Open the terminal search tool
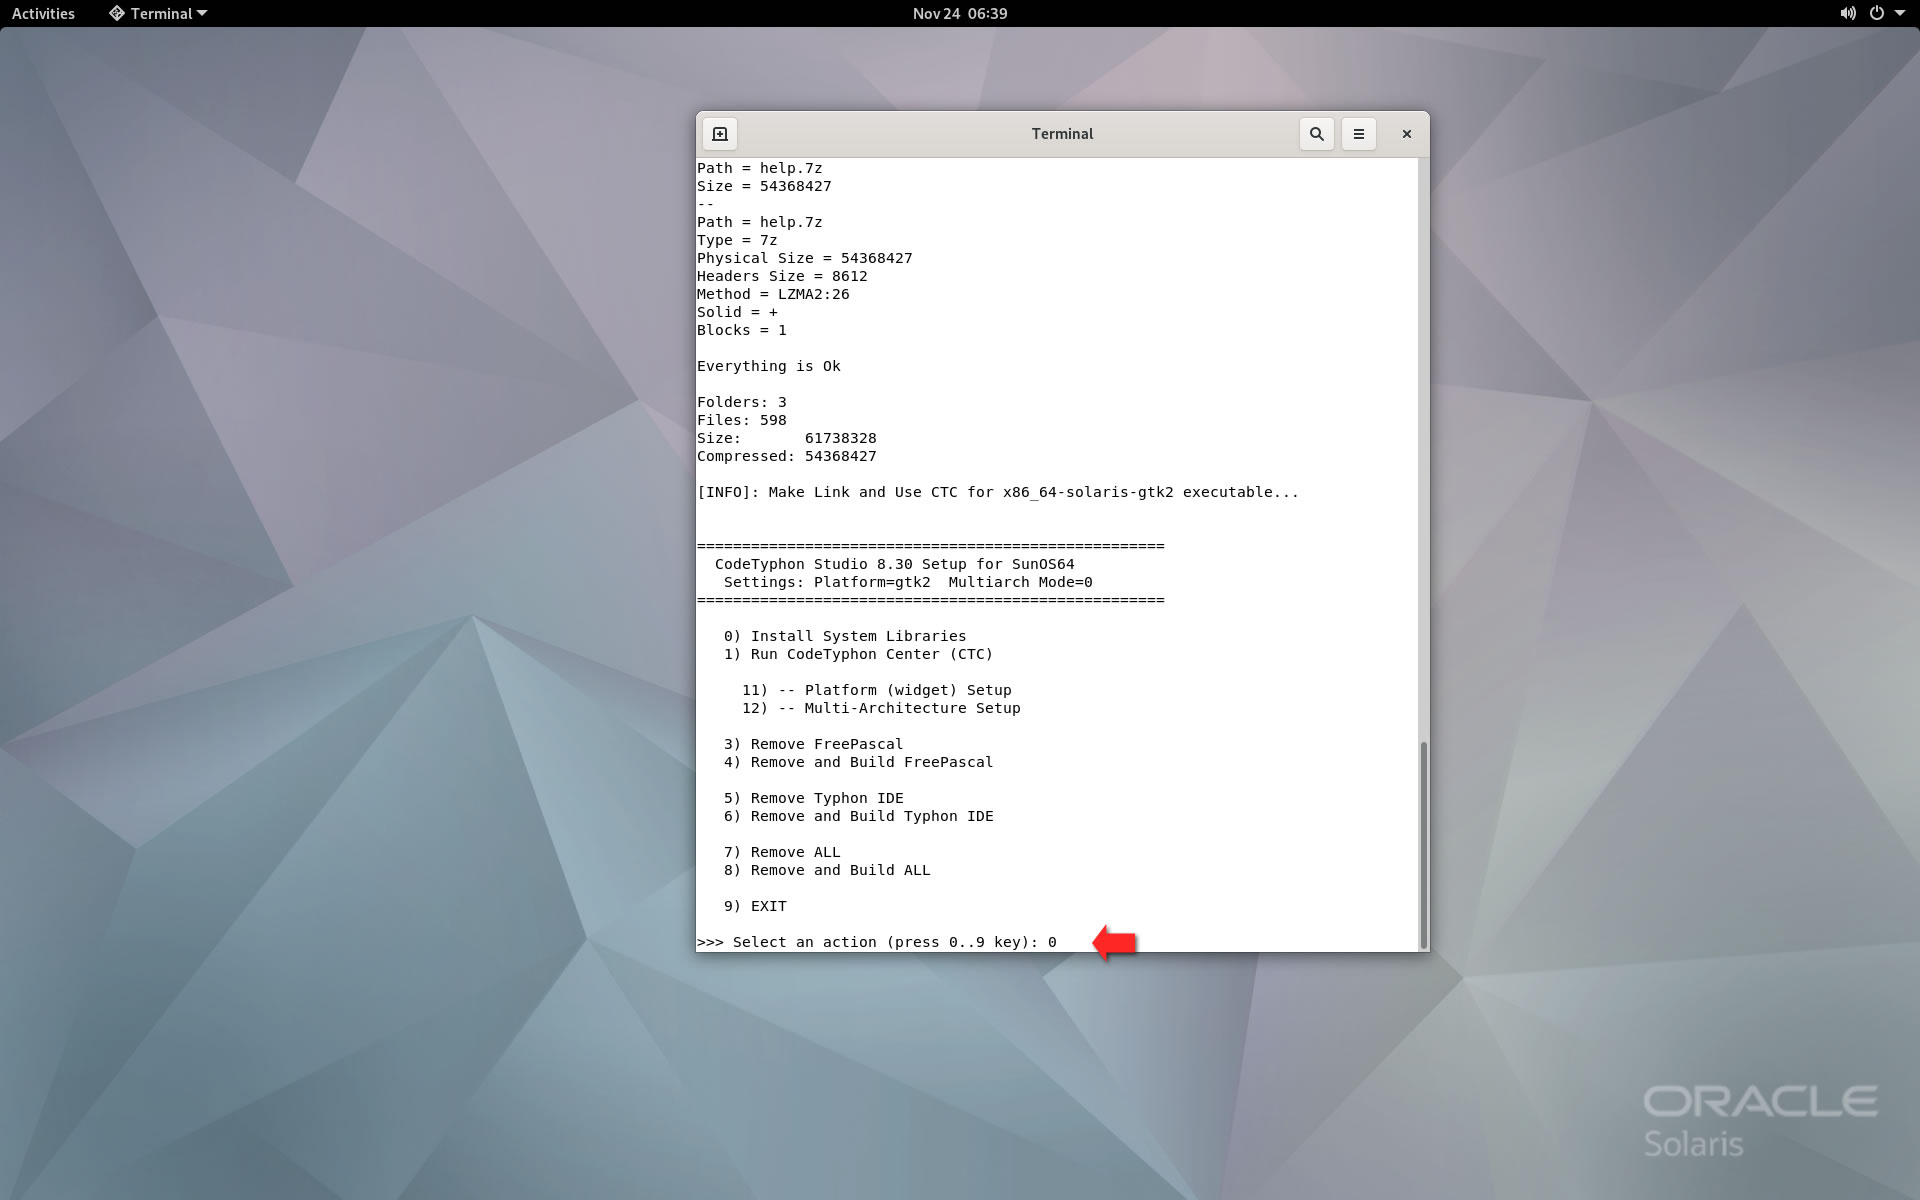This screenshot has width=1920, height=1200. [1316, 134]
